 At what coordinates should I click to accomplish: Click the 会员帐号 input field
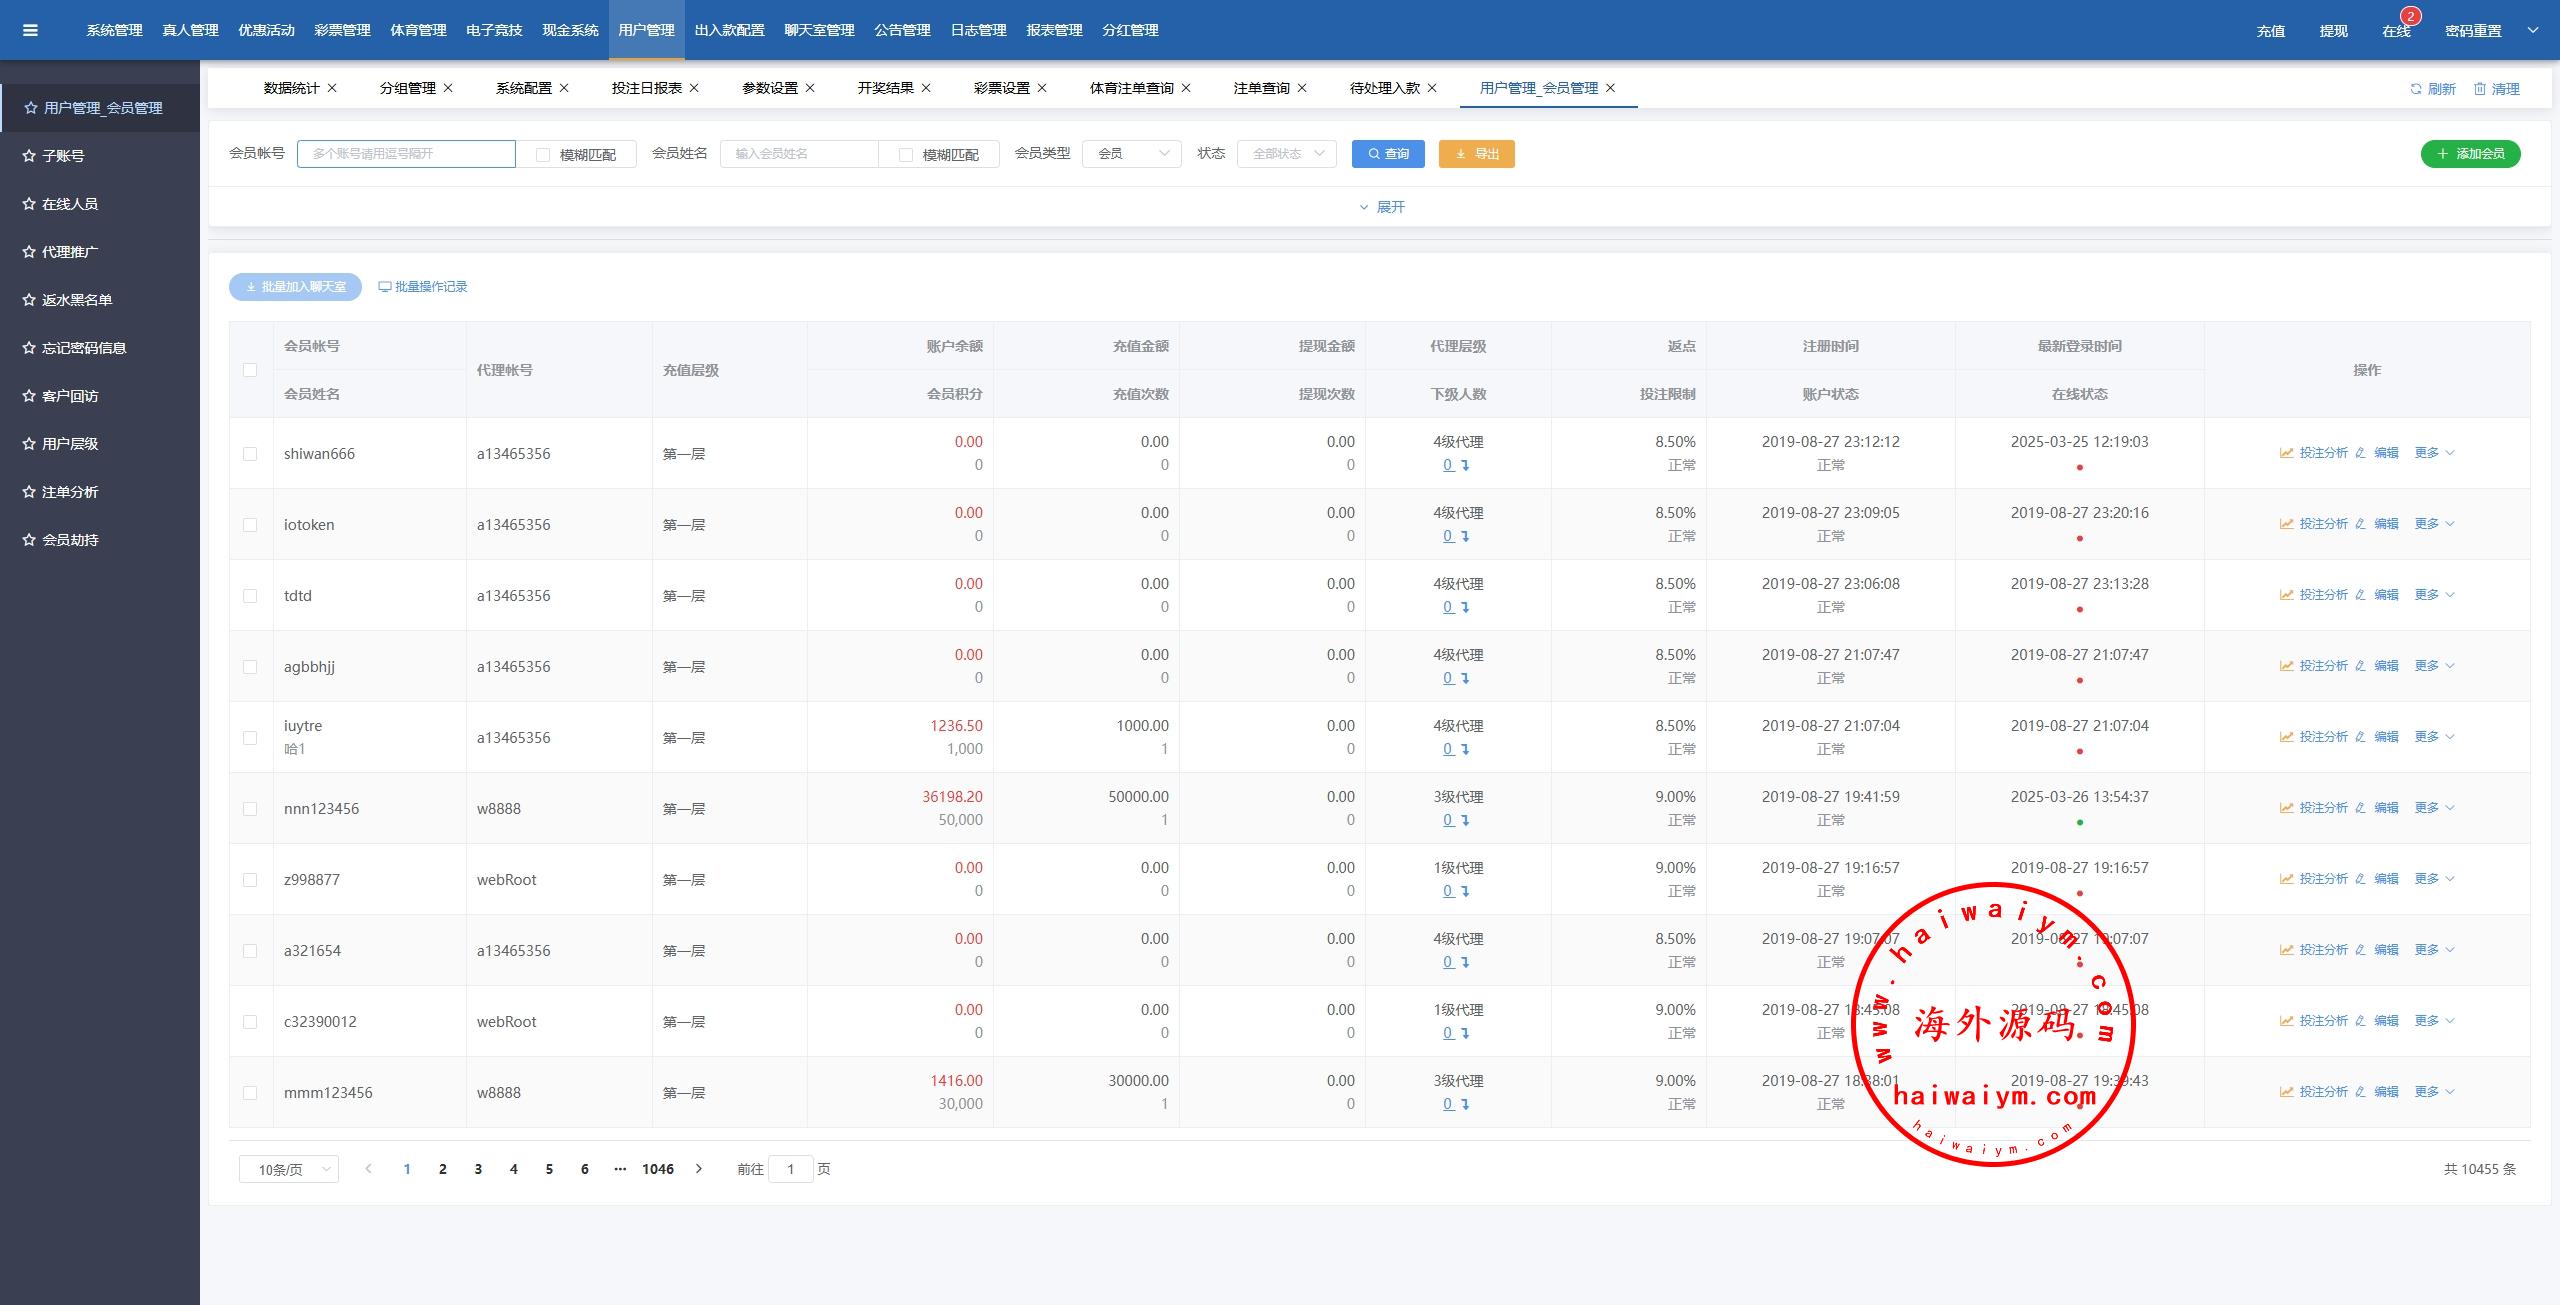(406, 154)
